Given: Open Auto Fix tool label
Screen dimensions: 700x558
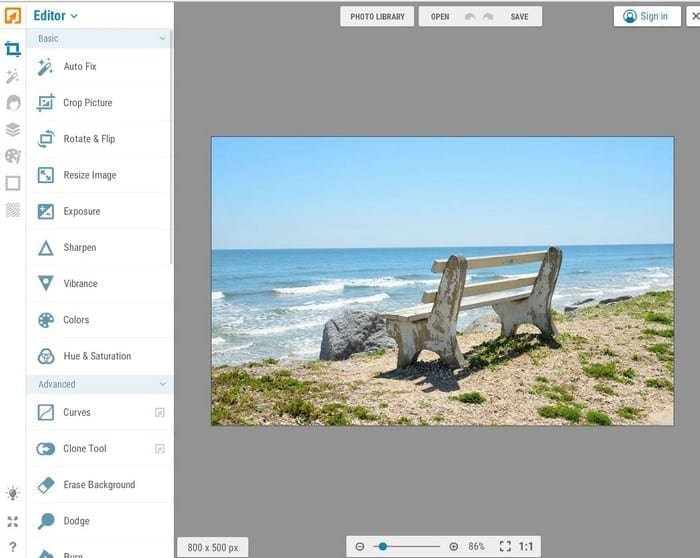Looking at the screenshot, I should (x=80, y=67).
